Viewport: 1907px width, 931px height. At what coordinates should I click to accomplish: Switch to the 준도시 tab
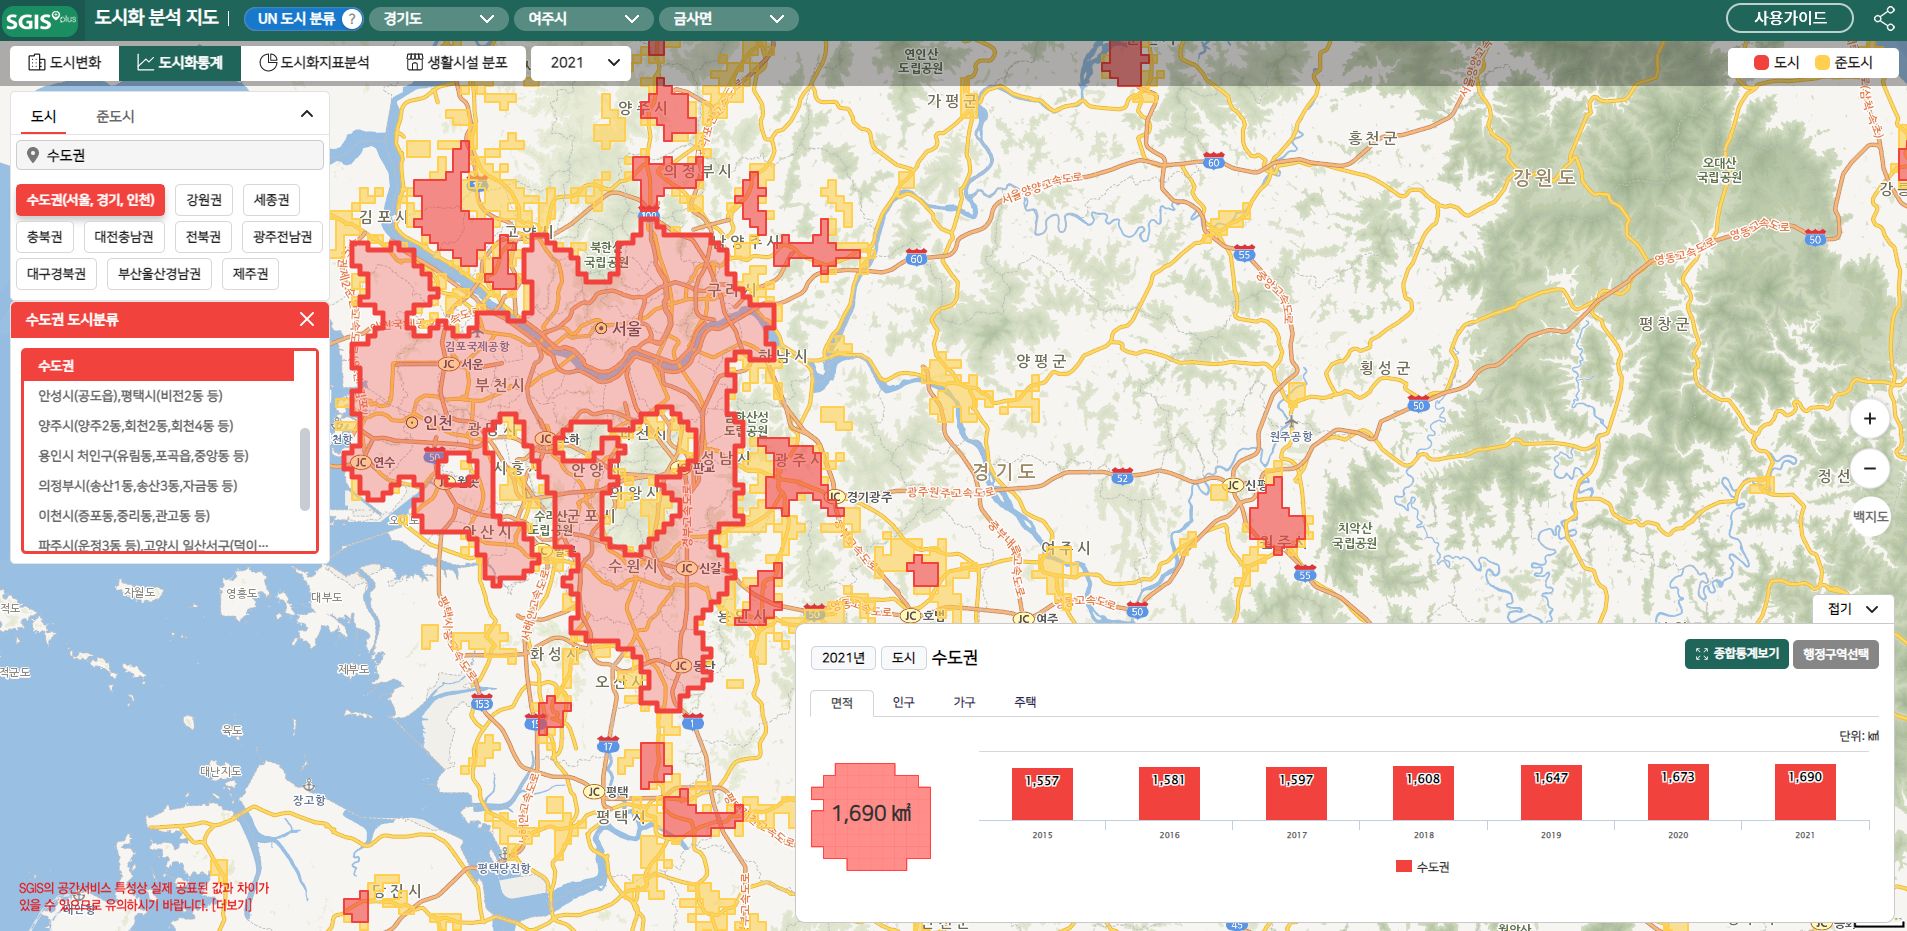(115, 117)
